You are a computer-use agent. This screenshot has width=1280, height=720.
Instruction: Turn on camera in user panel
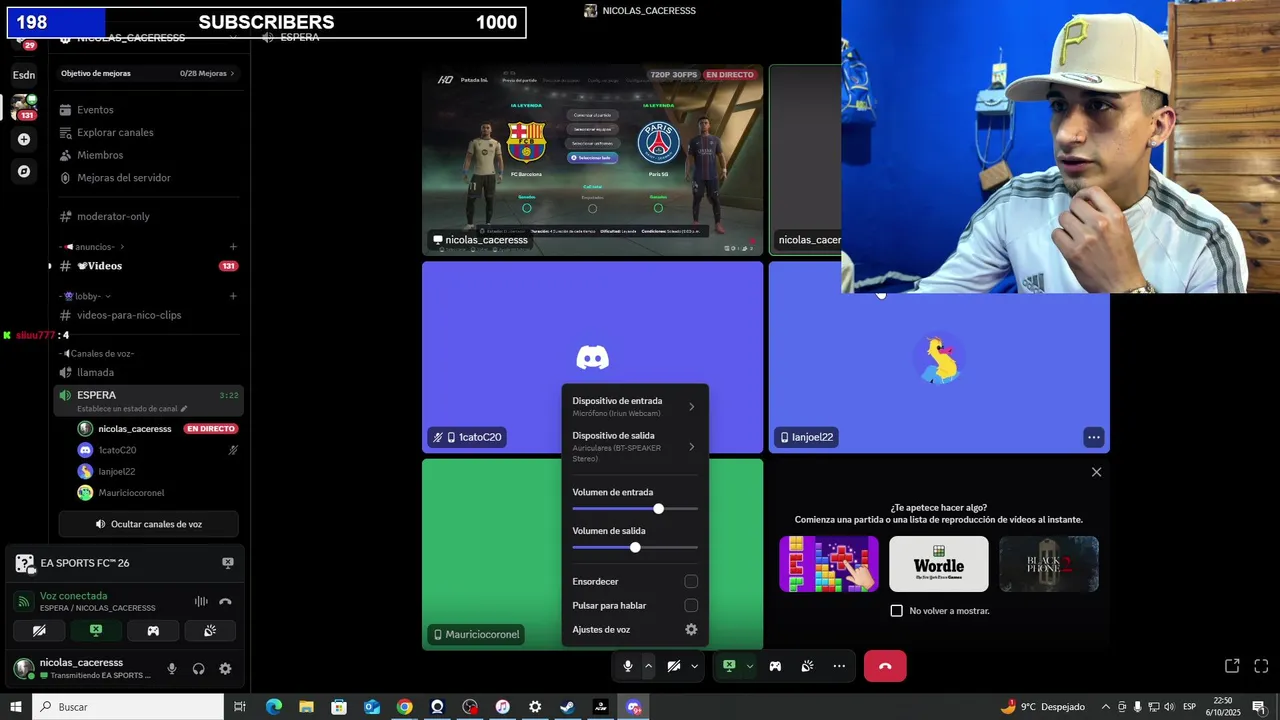click(x=39, y=631)
